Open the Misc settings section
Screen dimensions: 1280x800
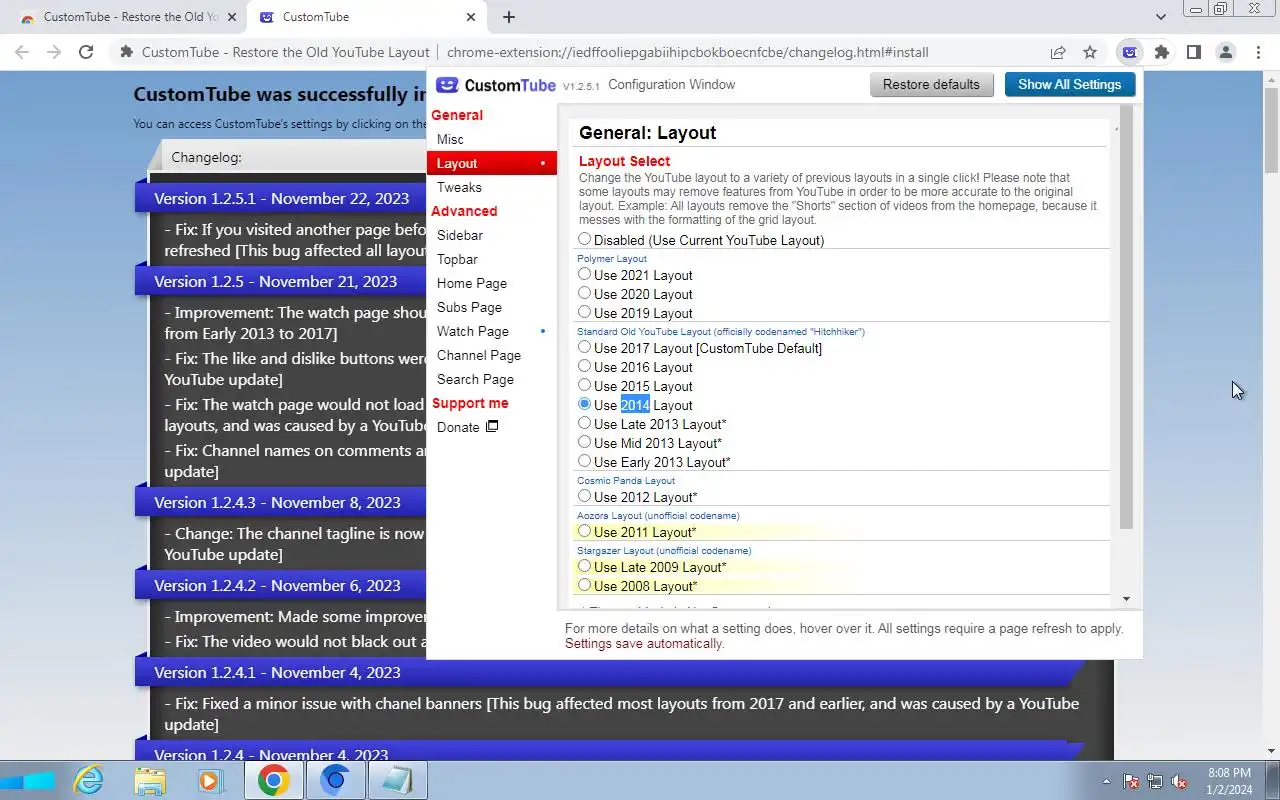click(x=450, y=139)
